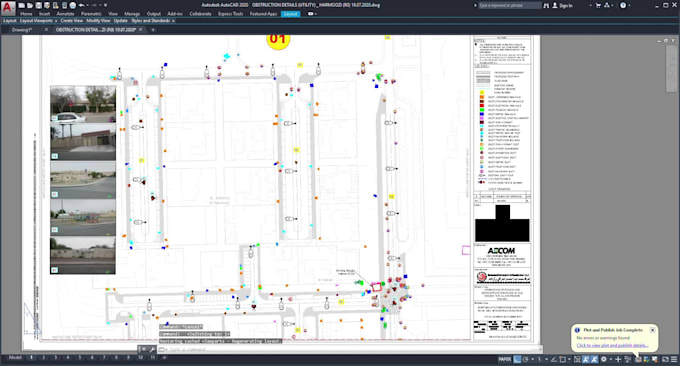Image resolution: width=680 pixels, height=366 pixels.
Task: Open the Help question mark icon
Action: click(623, 6)
